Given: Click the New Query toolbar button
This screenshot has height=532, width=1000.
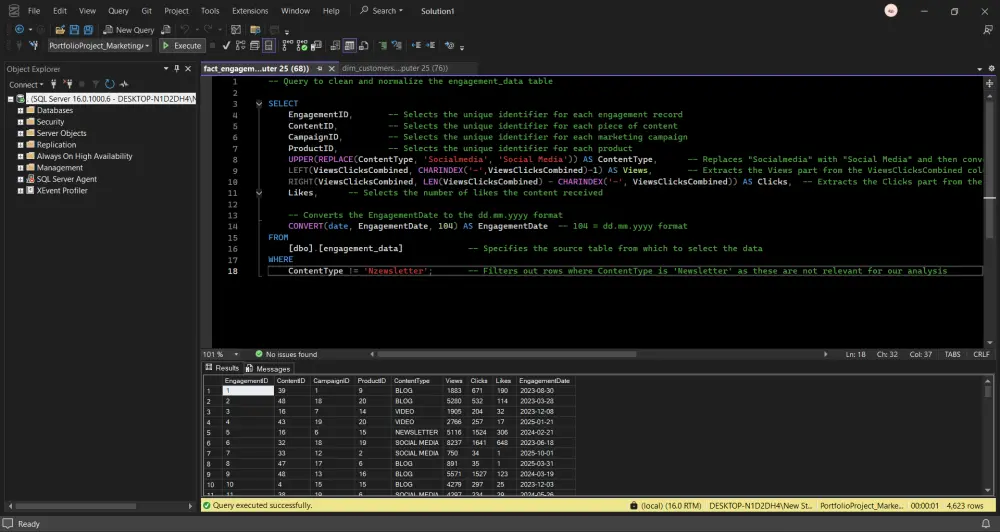Looking at the screenshot, I should [x=129, y=30].
